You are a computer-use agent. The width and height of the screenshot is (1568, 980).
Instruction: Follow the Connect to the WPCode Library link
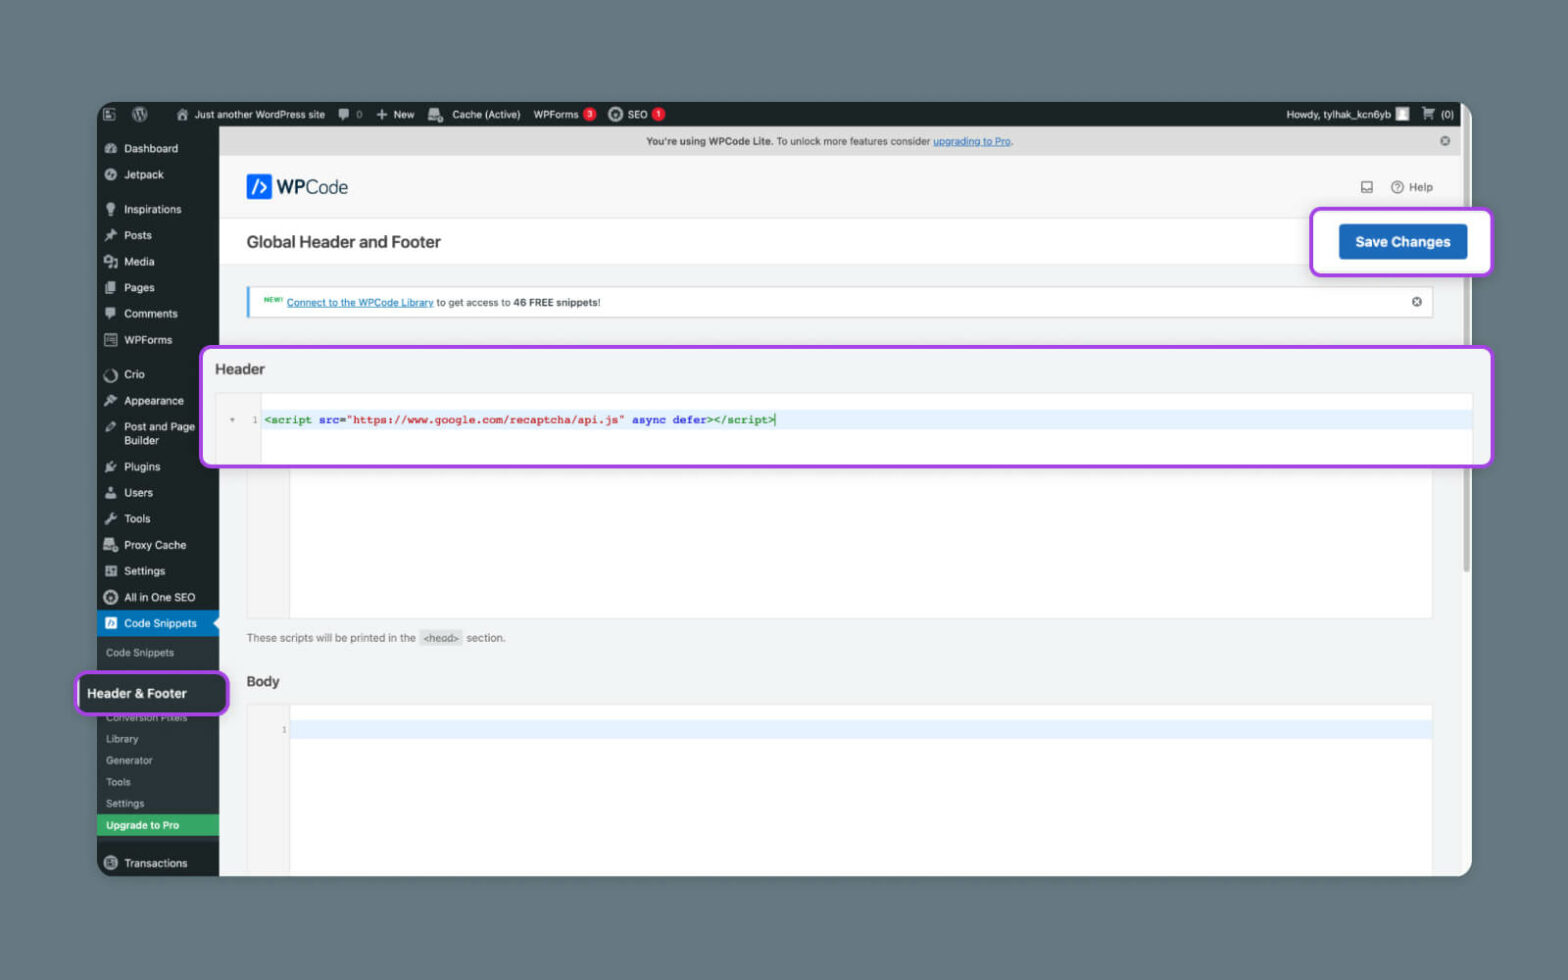coord(360,302)
